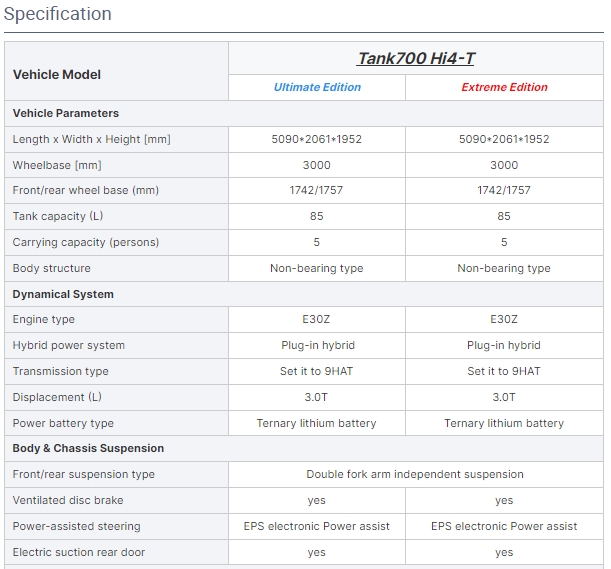Click the Vehicle Model header cell
Image resolution: width=611 pixels, height=569 pixels.
[x=57, y=74]
